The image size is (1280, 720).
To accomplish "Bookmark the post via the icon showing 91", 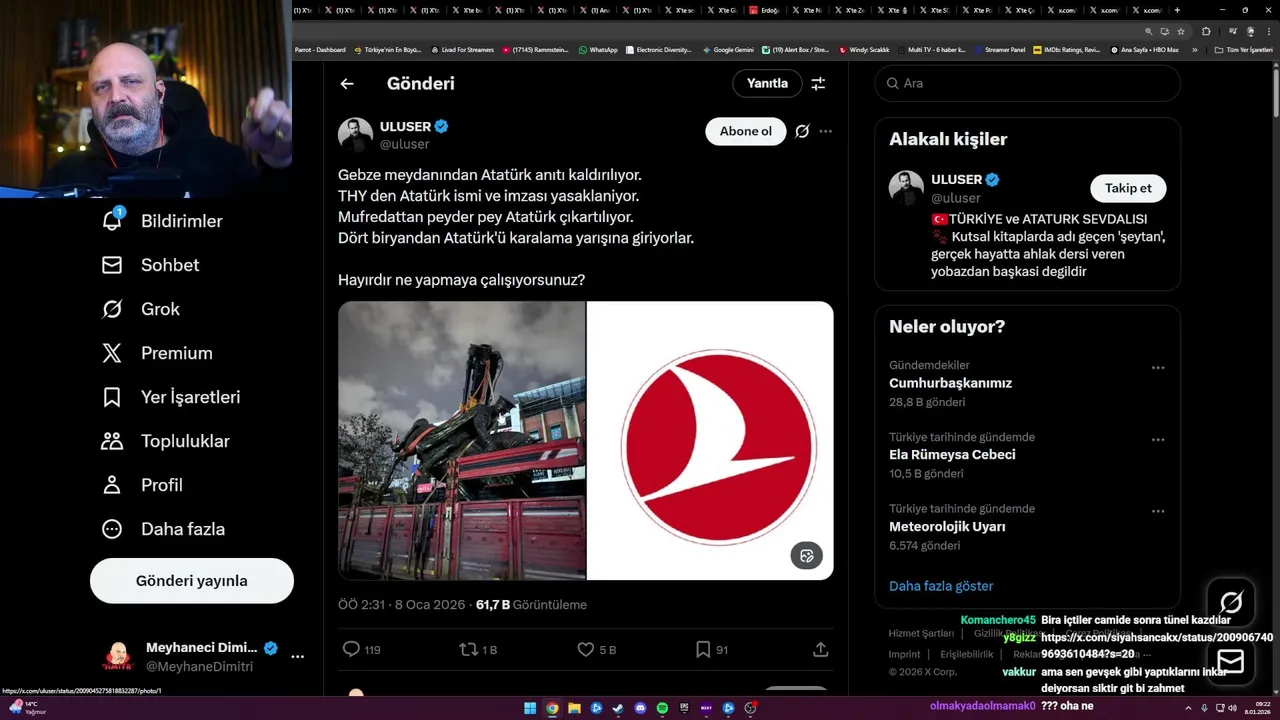I will coord(703,649).
